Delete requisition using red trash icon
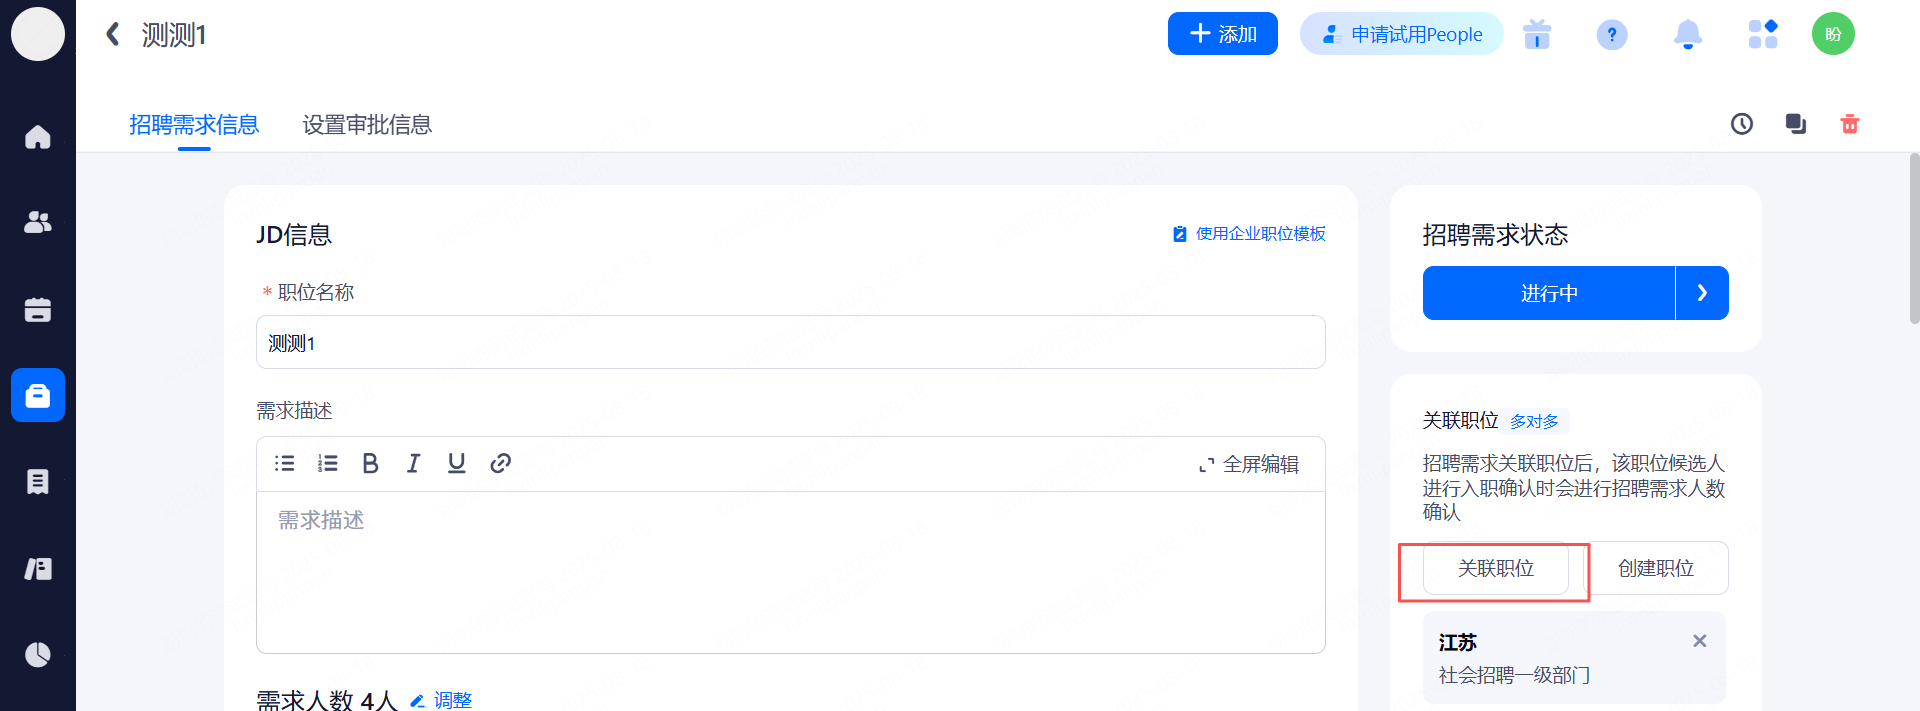Viewport: 1920px width, 711px height. click(1849, 124)
